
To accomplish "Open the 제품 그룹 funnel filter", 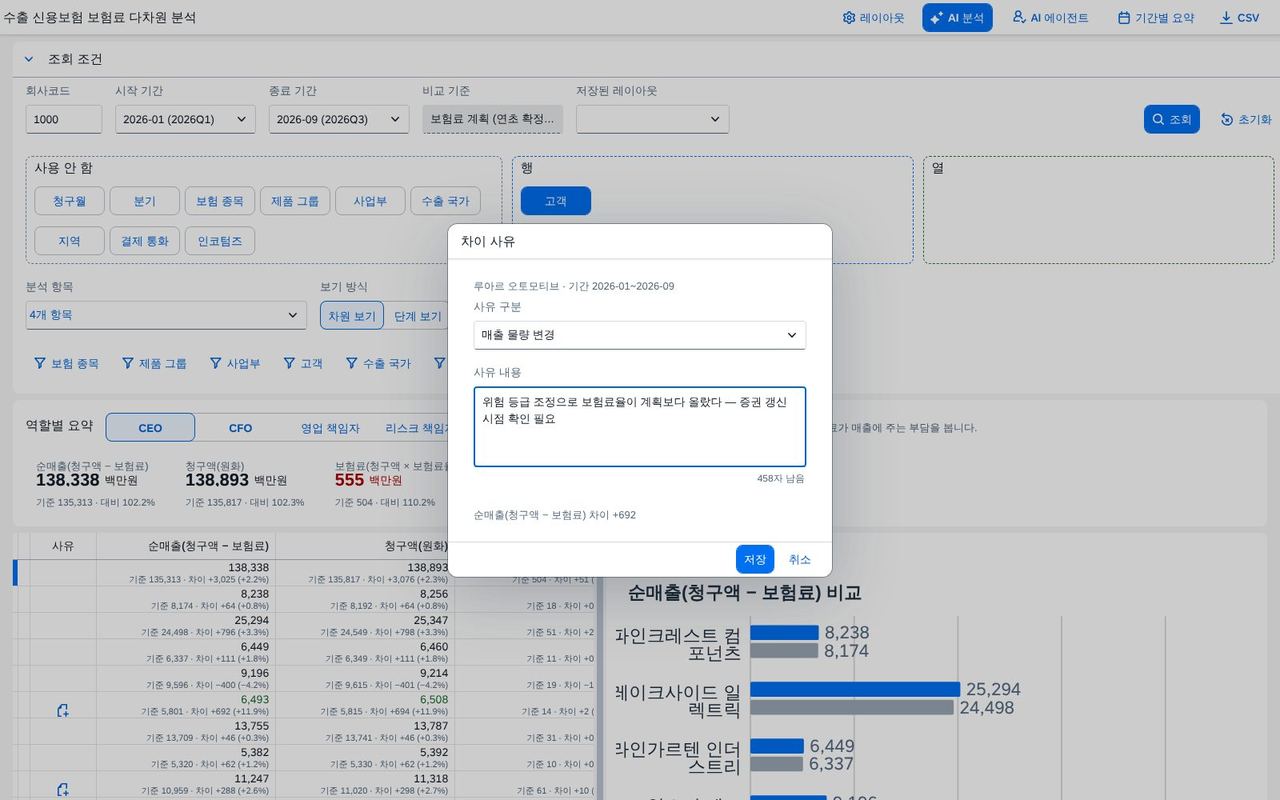I will (154, 363).
